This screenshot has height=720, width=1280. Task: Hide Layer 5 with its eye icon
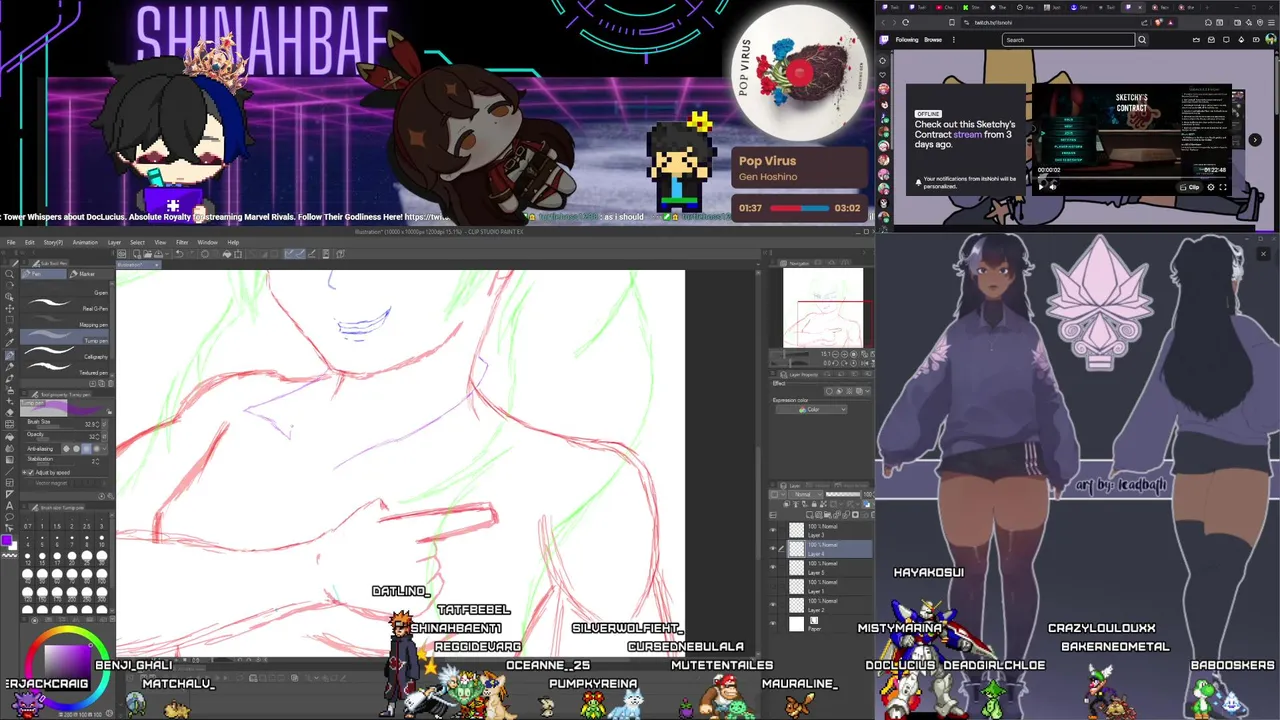tap(773, 567)
